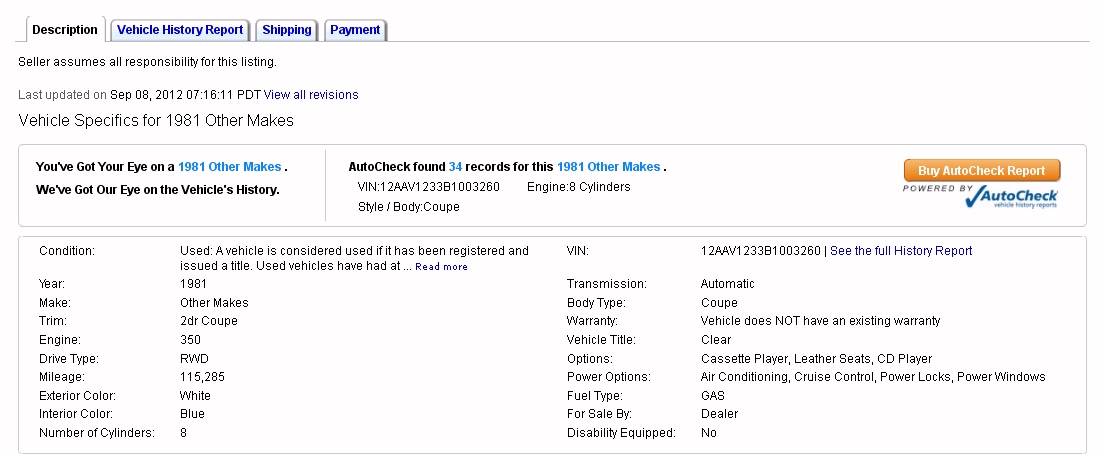1098x456 pixels.
Task: Open the Vehicle History Report tab
Action: click(180, 30)
